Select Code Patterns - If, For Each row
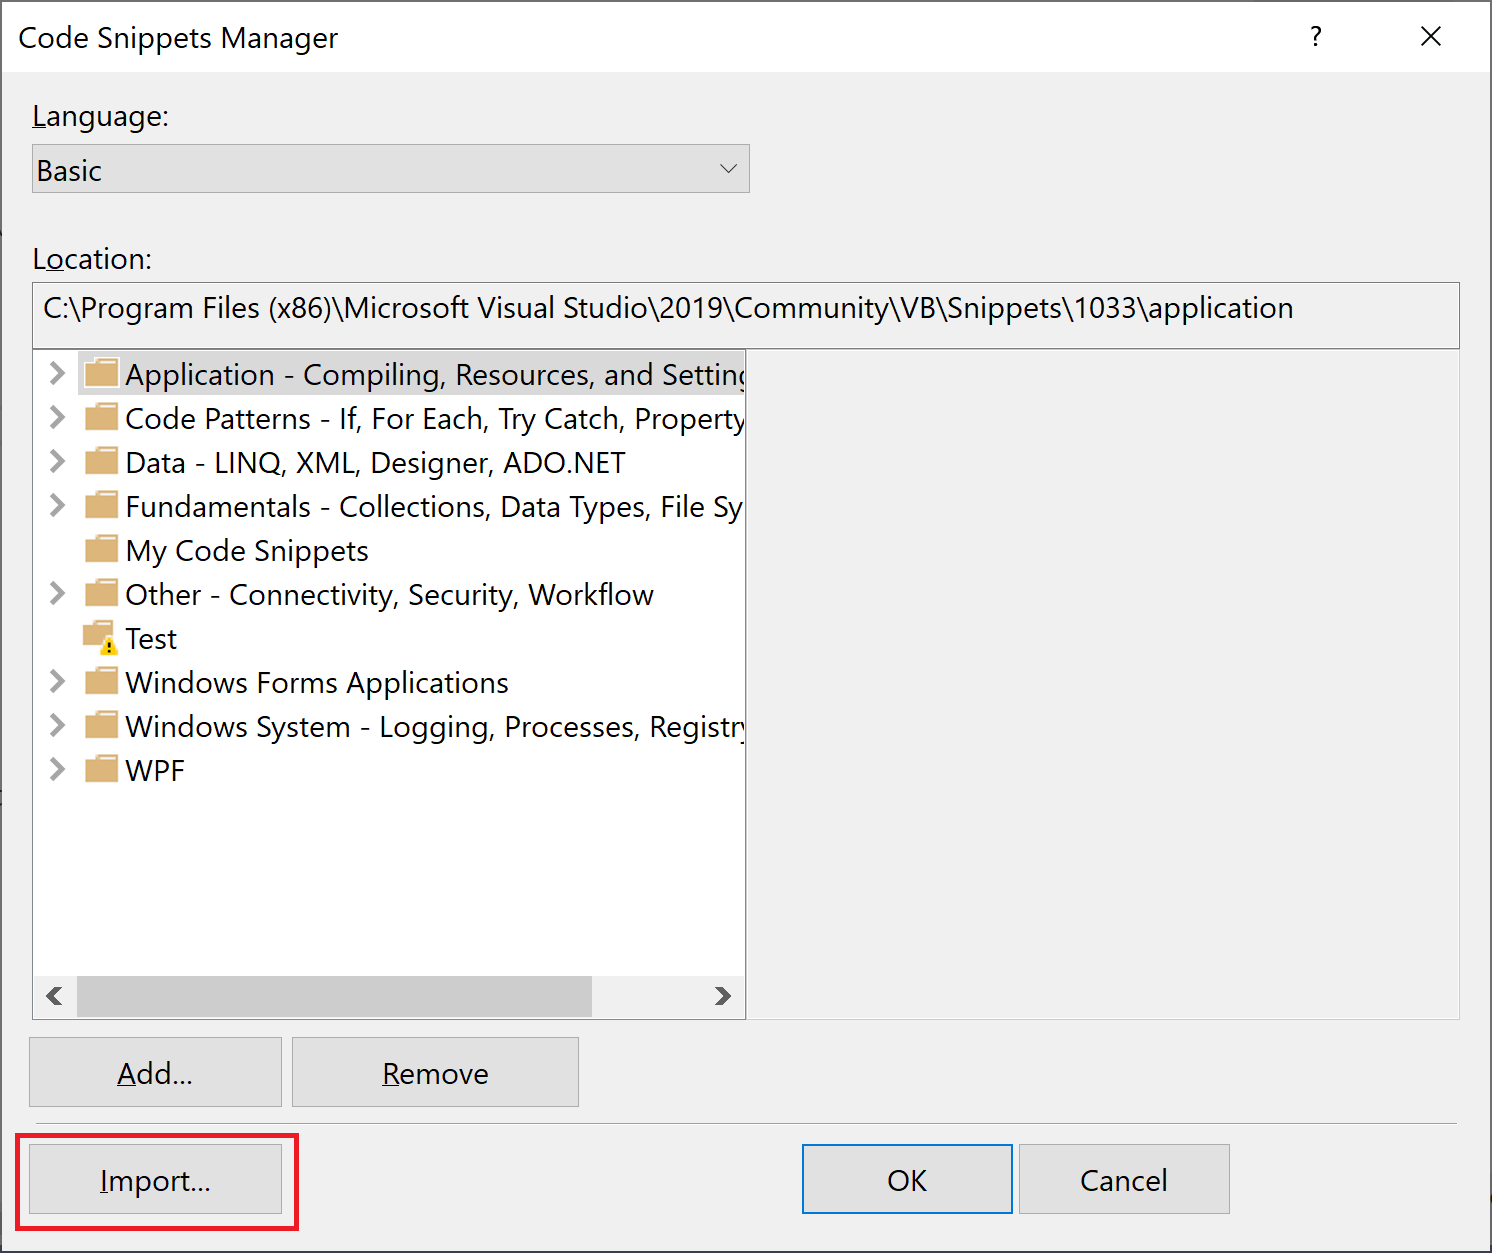The width and height of the screenshot is (1492, 1253). [x=435, y=418]
